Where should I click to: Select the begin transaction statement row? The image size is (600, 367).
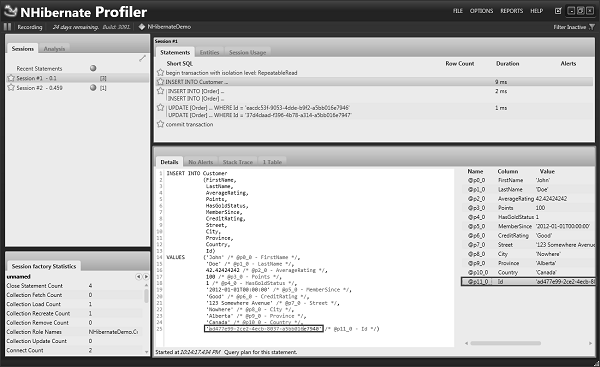point(374,72)
